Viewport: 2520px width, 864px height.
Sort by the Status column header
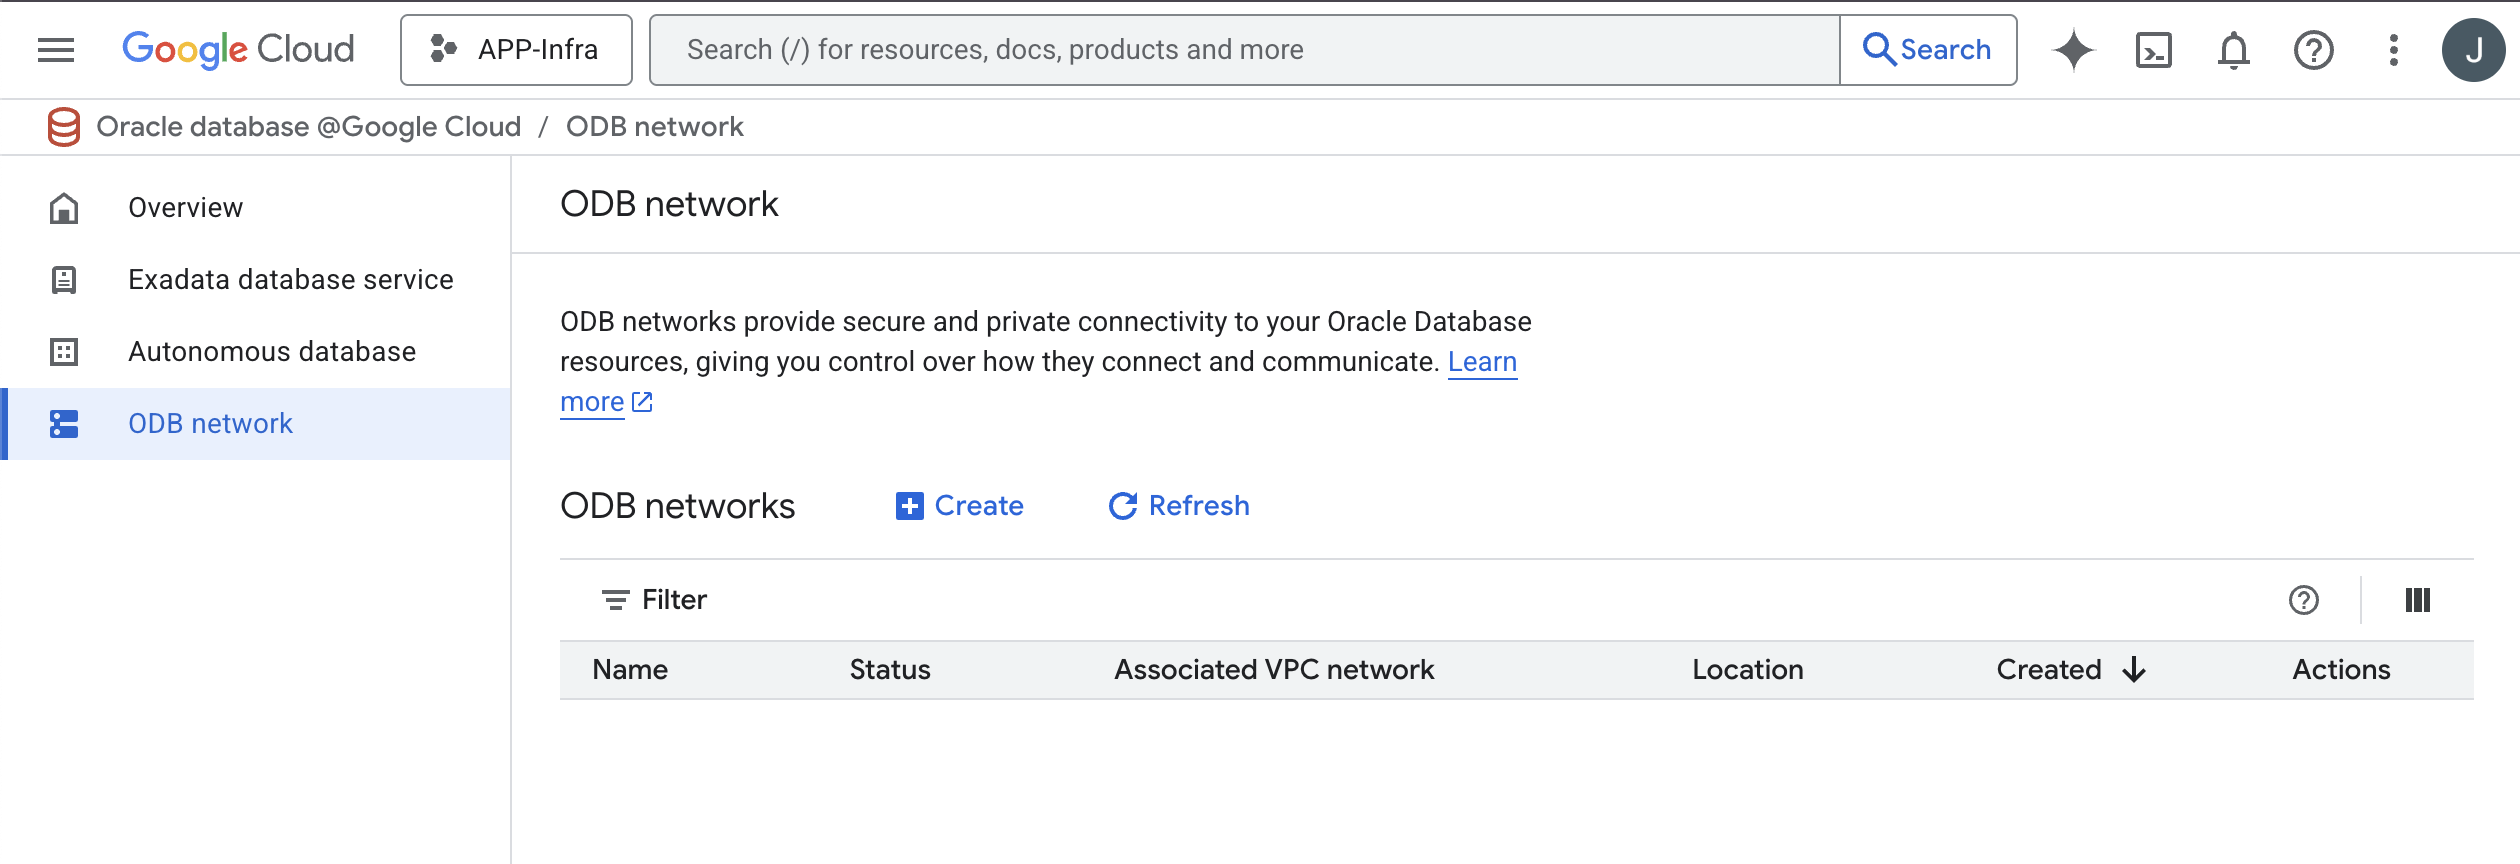point(890,670)
